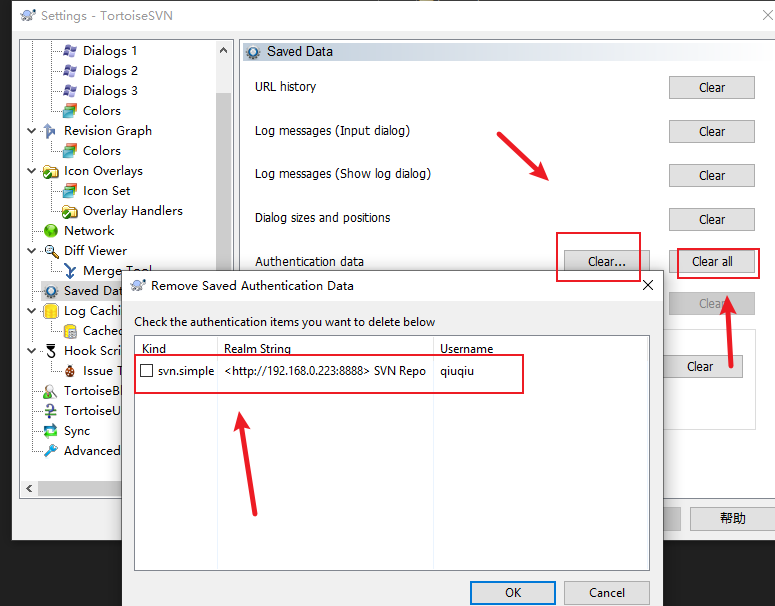Click the Dialogs 3 tree icon
This screenshot has height=606, width=775.
(70, 91)
